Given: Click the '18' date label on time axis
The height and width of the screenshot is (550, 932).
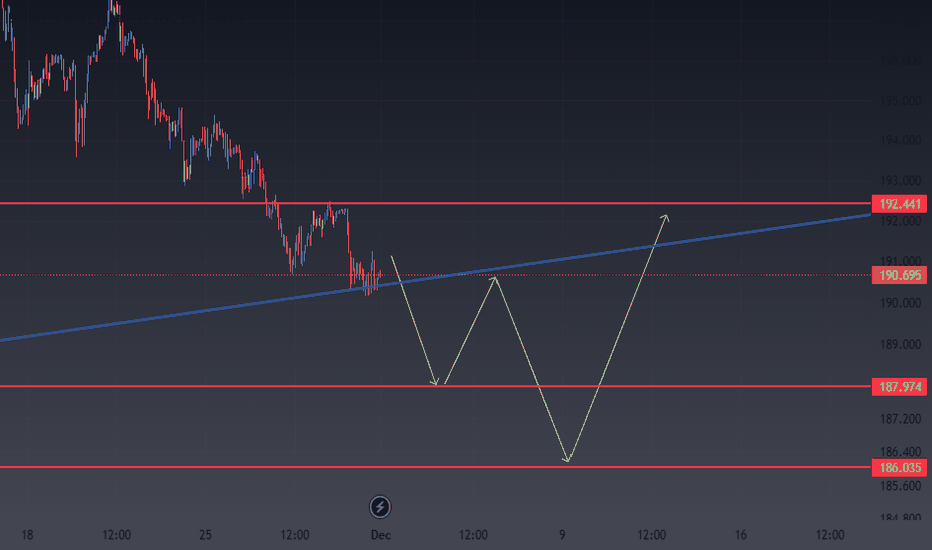Looking at the screenshot, I should (x=27, y=535).
